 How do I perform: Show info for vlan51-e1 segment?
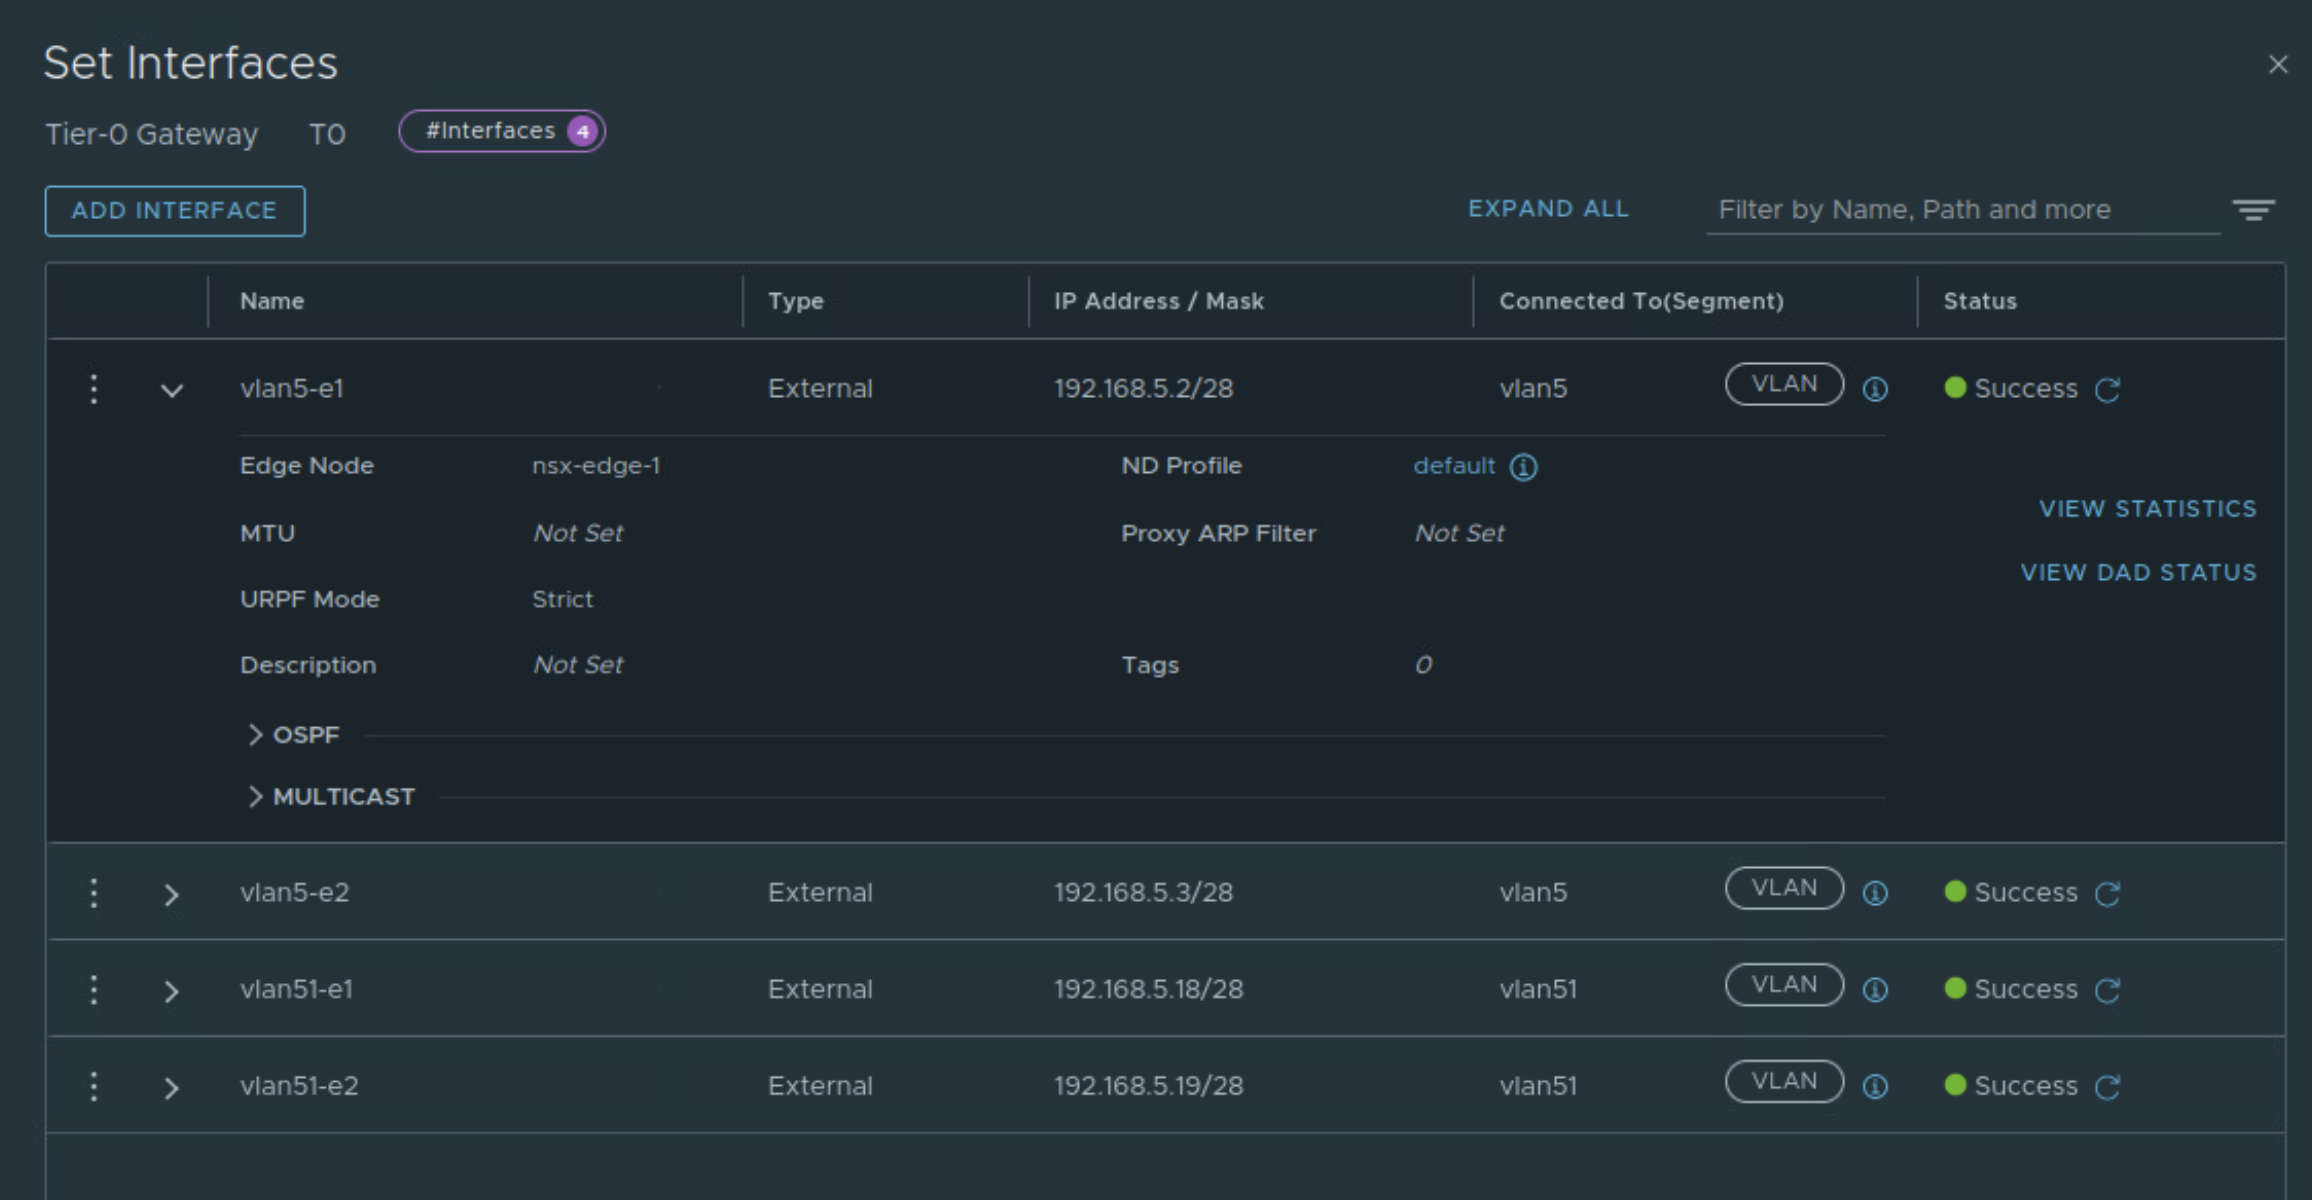point(1875,990)
